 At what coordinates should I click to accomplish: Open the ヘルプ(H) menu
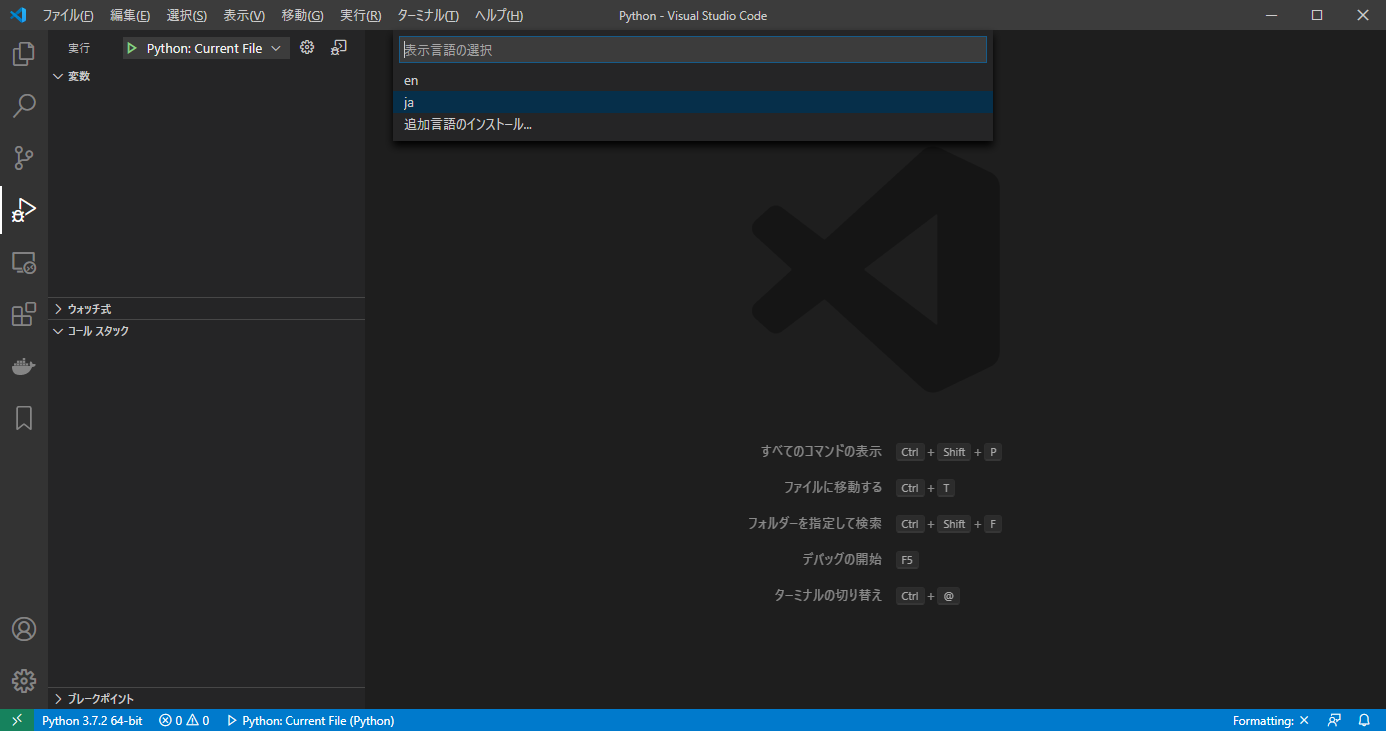coord(499,15)
